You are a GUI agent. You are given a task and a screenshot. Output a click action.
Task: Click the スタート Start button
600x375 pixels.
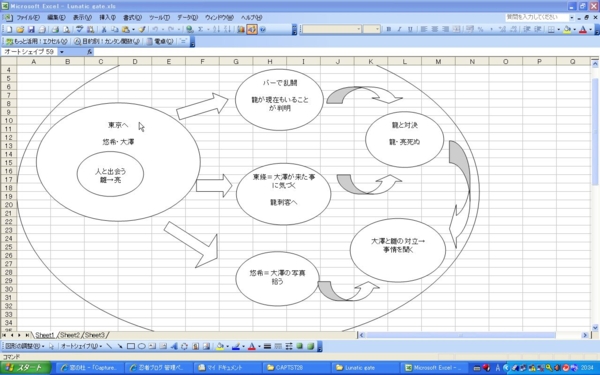pos(25,368)
